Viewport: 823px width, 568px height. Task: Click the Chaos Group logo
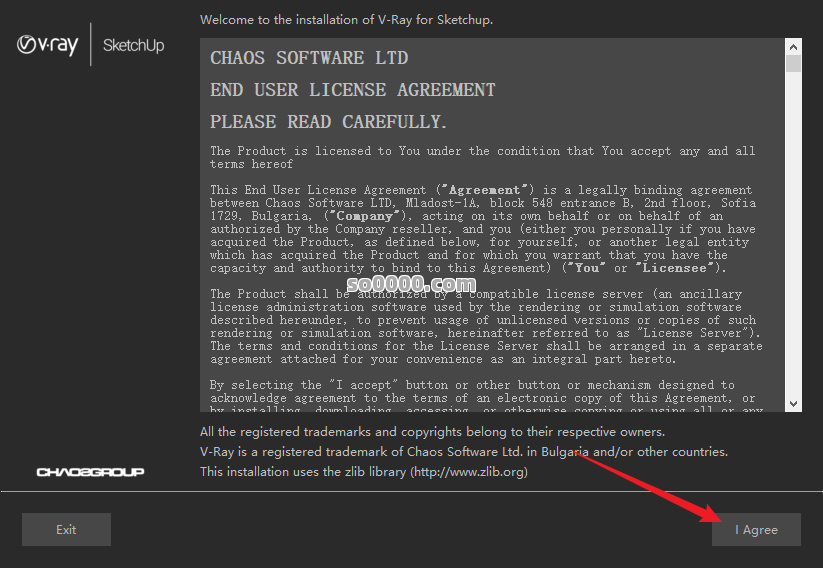click(x=90, y=472)
